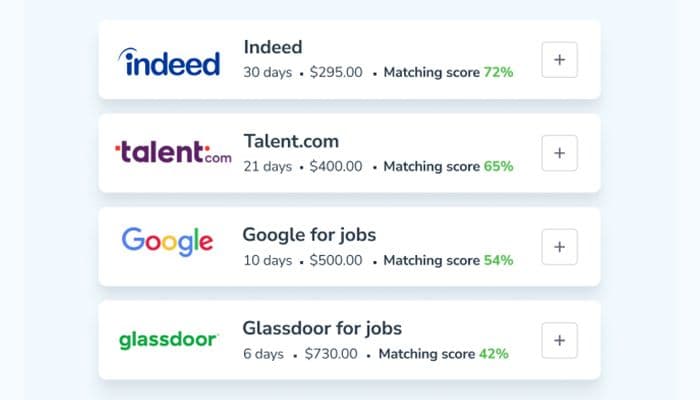This screenshot has width=700, height=400.
Task: Click the $400.00 price on Talent.com
Action: coord(336,166)
